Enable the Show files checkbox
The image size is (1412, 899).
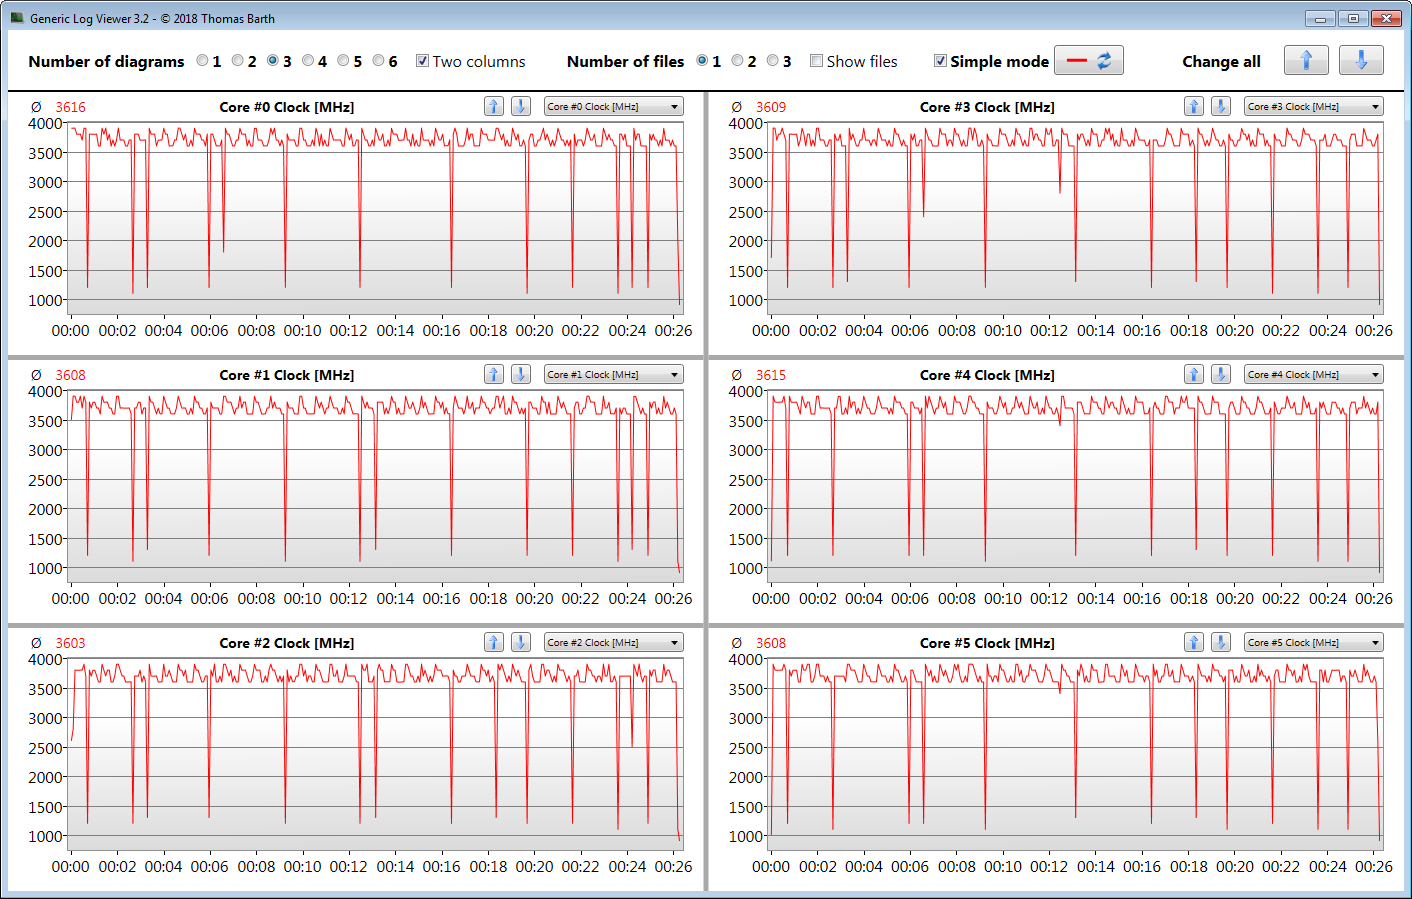coord(816,61)
